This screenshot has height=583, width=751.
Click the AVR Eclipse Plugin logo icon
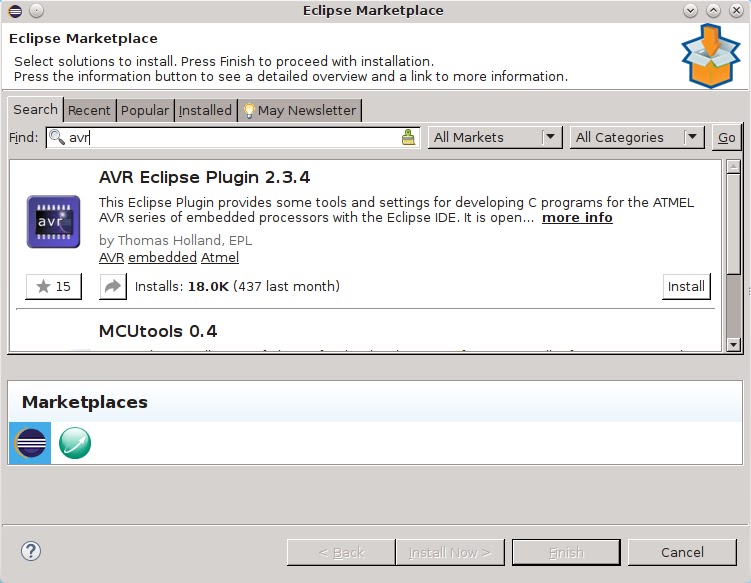point(53,221)
